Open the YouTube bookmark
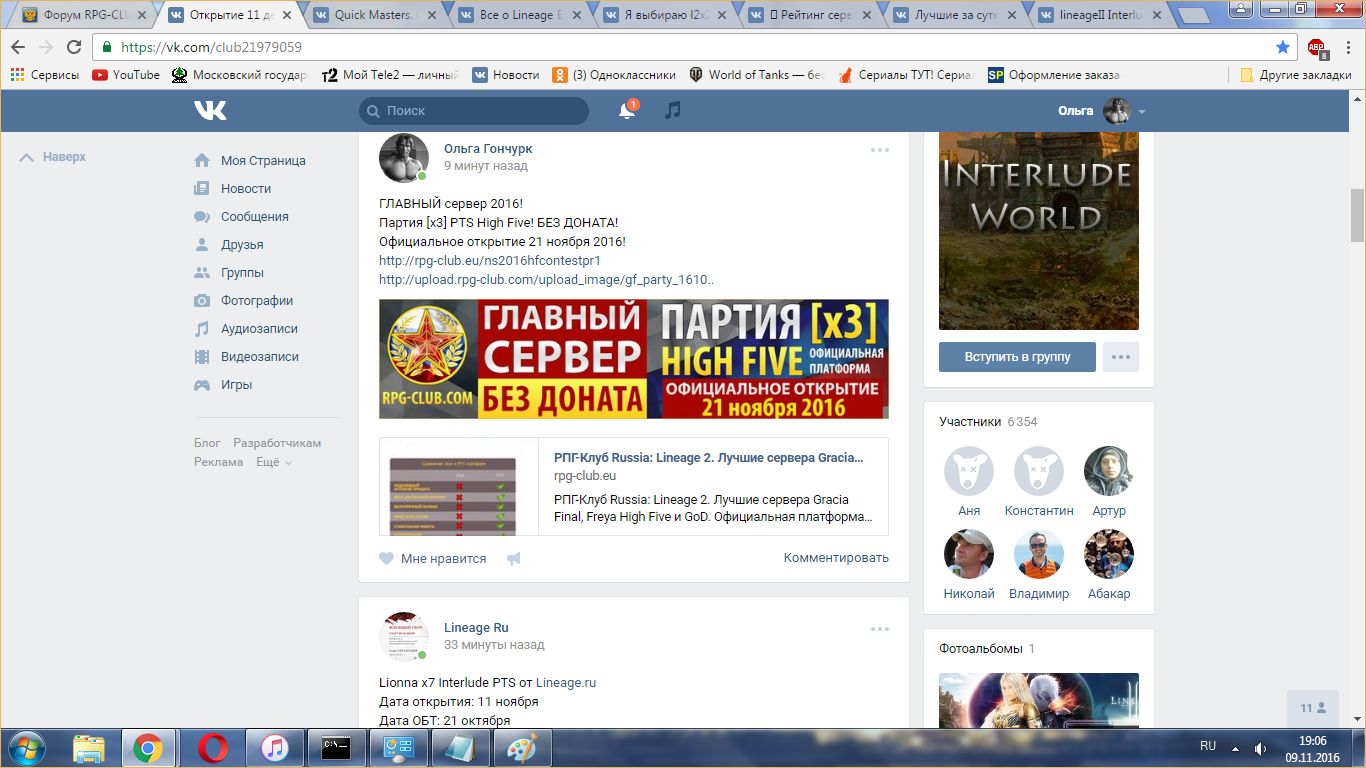Image resolution: width=1366 pixels, height=768 pixels. (x=126, y=75)
